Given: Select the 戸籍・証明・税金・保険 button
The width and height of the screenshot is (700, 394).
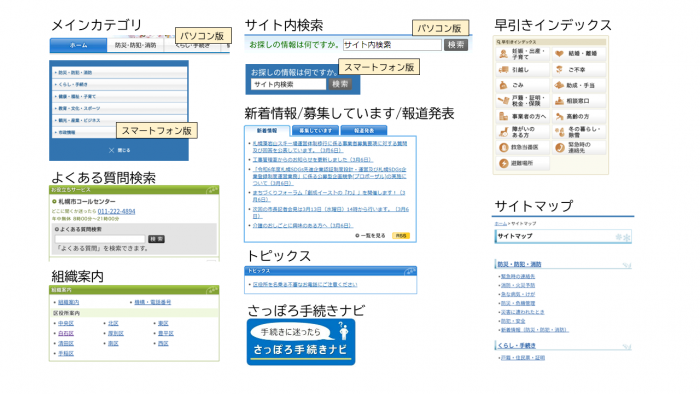Looking at the screenshot, I should (522, 101).
